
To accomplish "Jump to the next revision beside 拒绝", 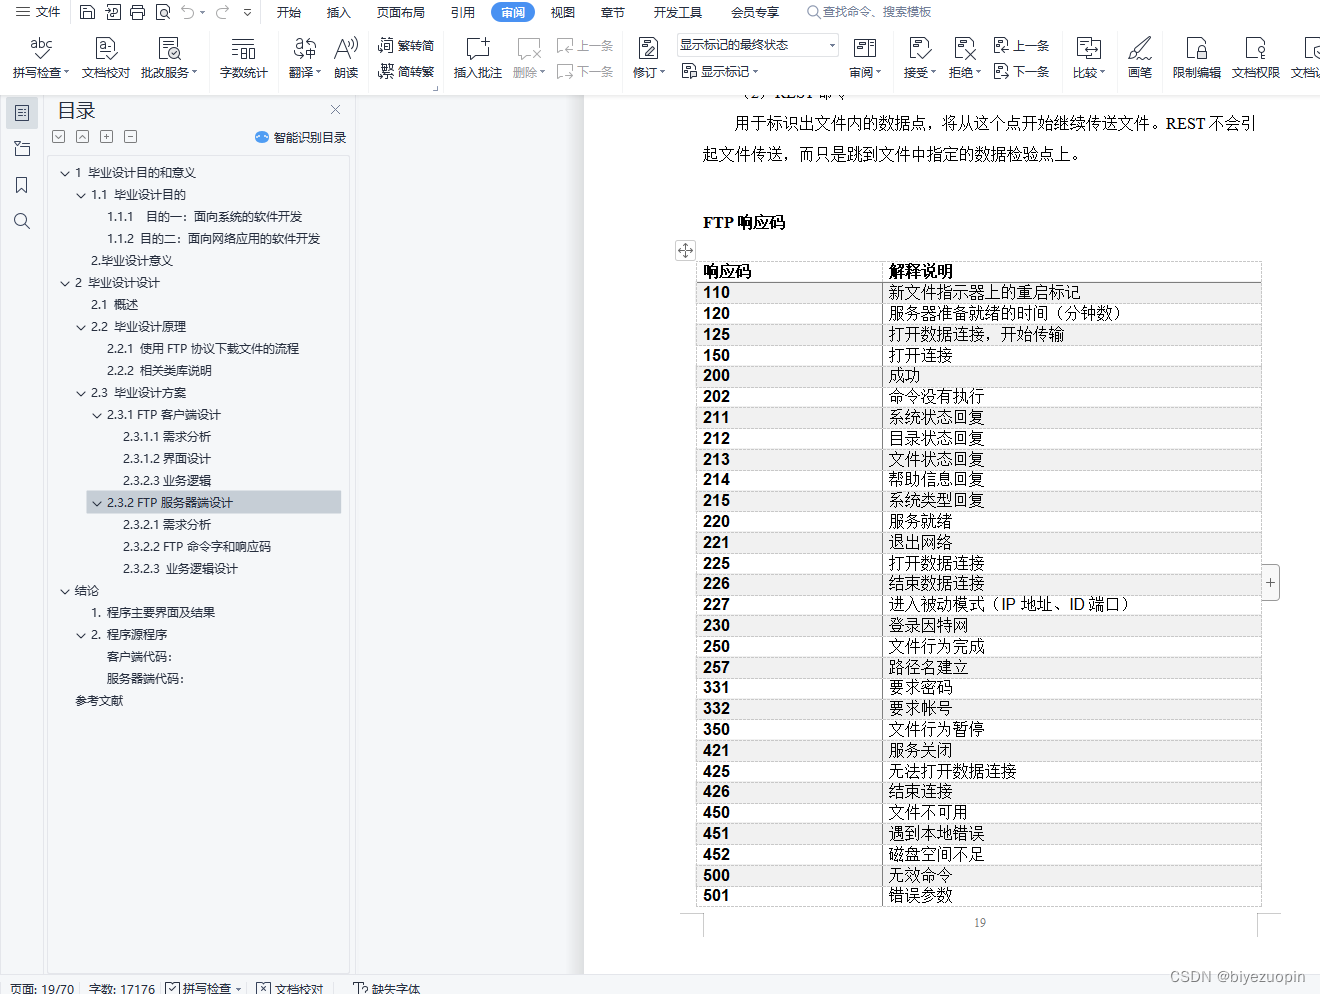I will tap(1021, 71).
